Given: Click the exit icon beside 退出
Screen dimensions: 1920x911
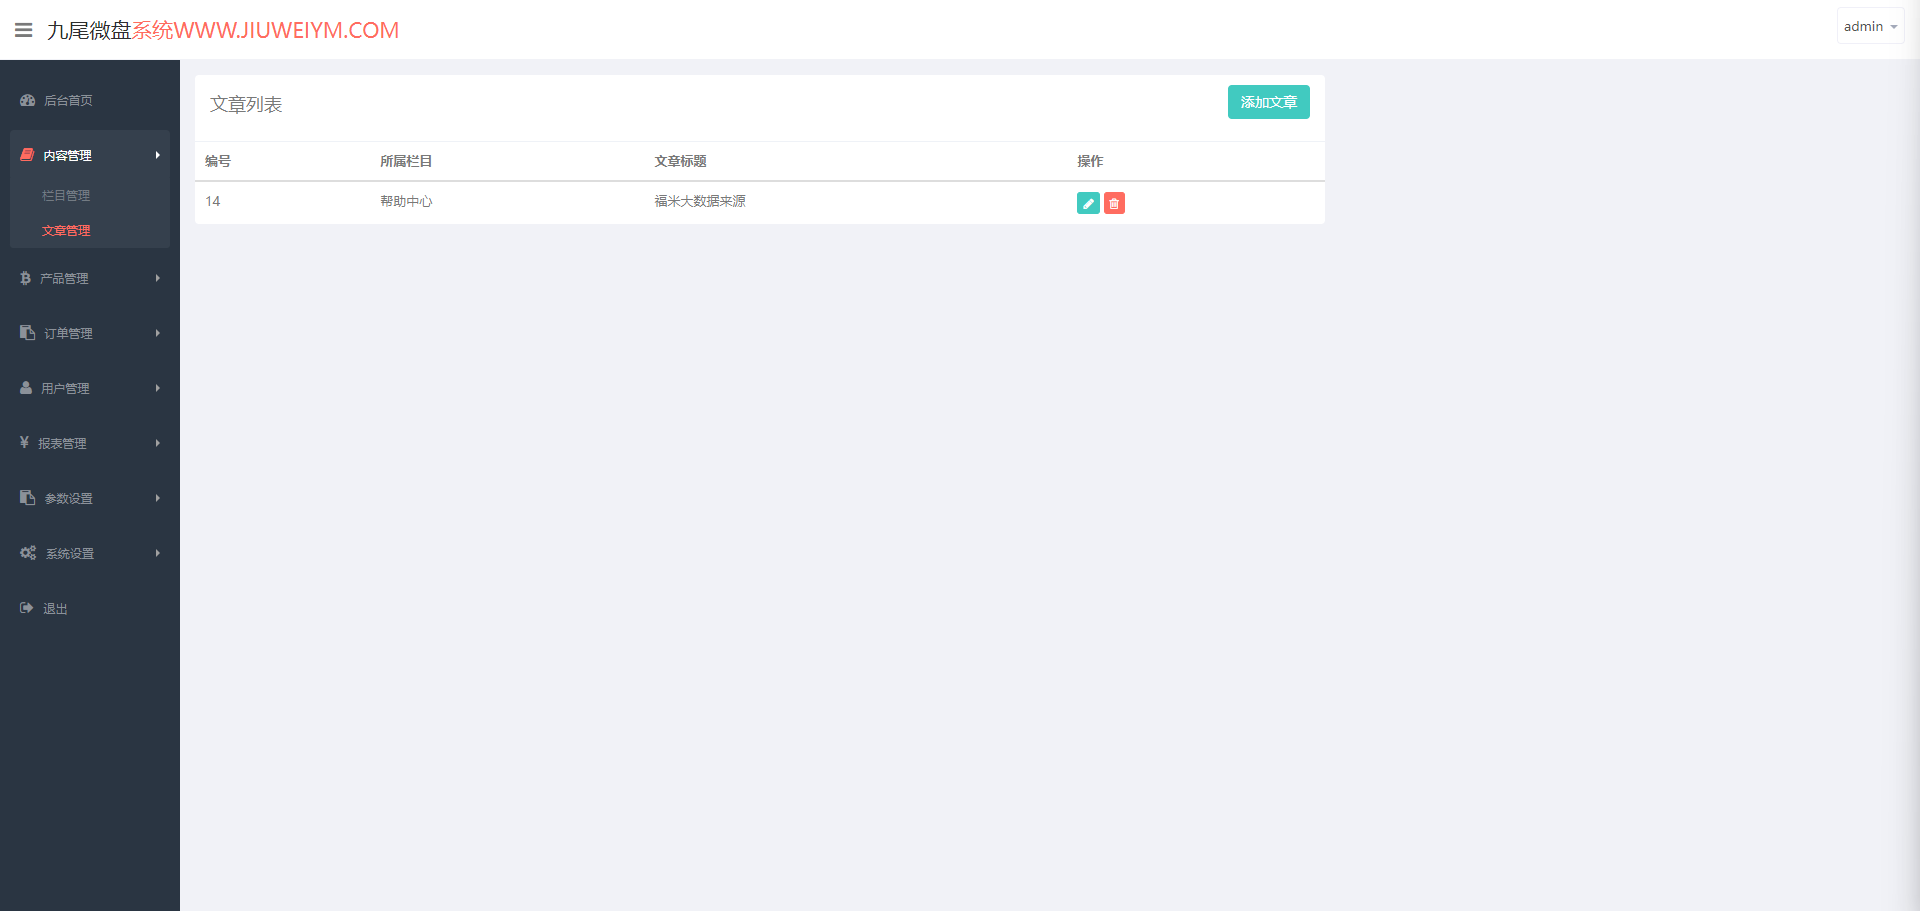Looking at the screenshot, I should coord(27,608).
